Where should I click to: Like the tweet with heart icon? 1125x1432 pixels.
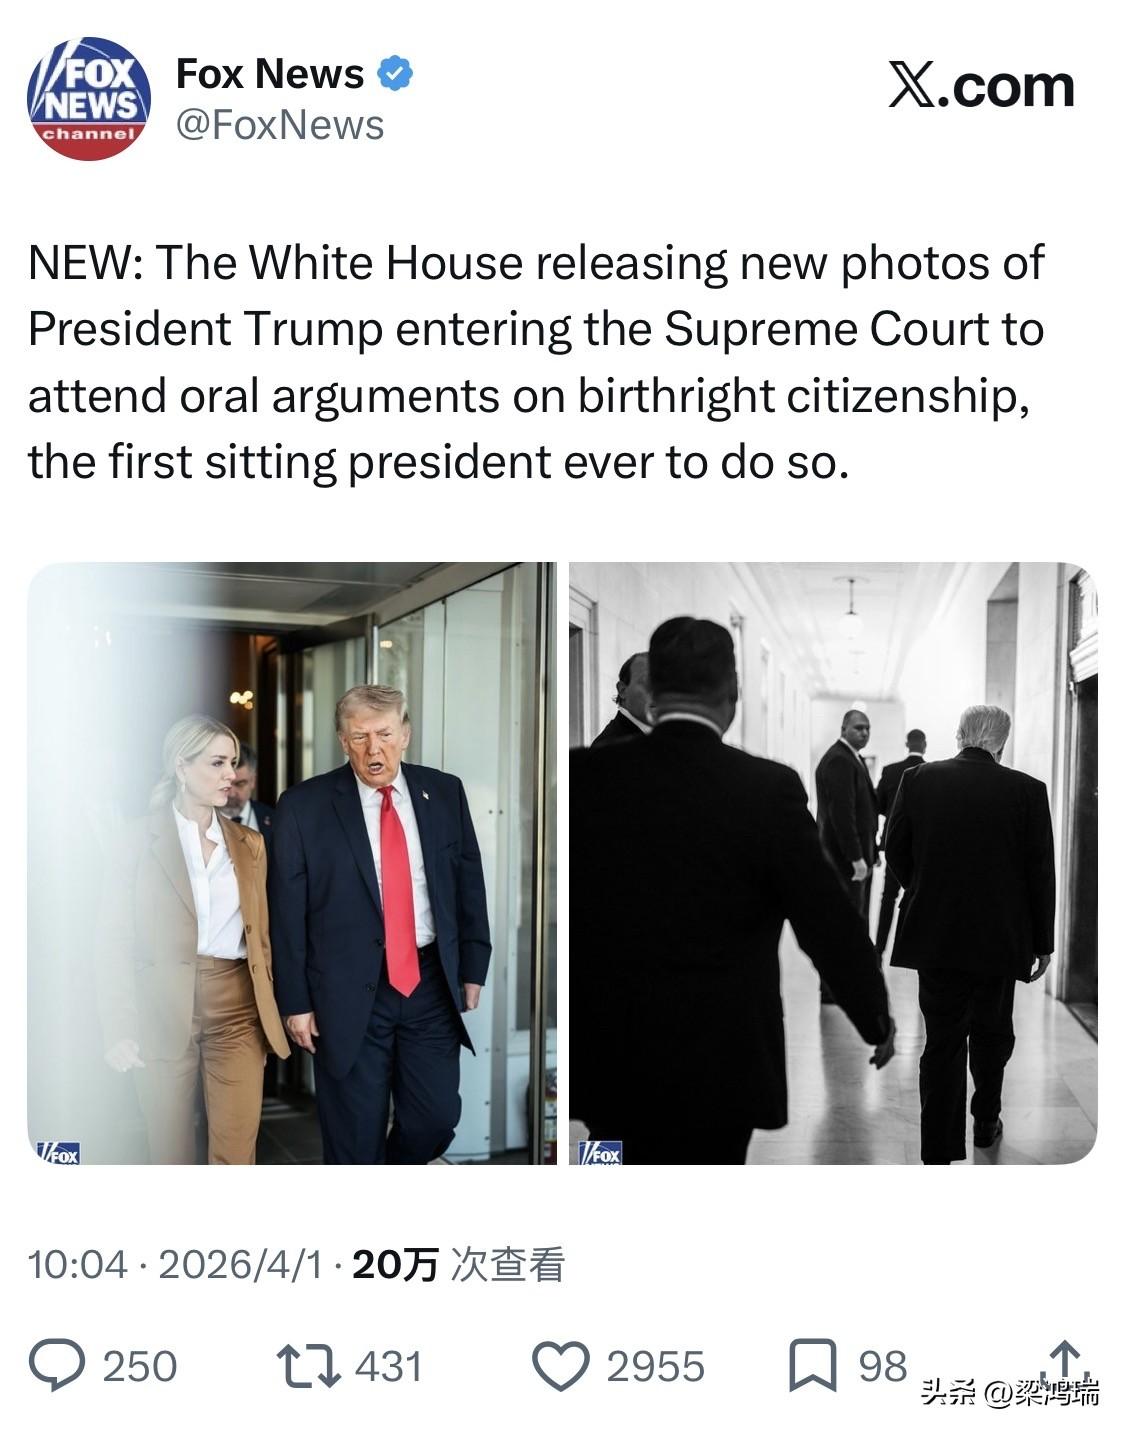point(560,1367)
